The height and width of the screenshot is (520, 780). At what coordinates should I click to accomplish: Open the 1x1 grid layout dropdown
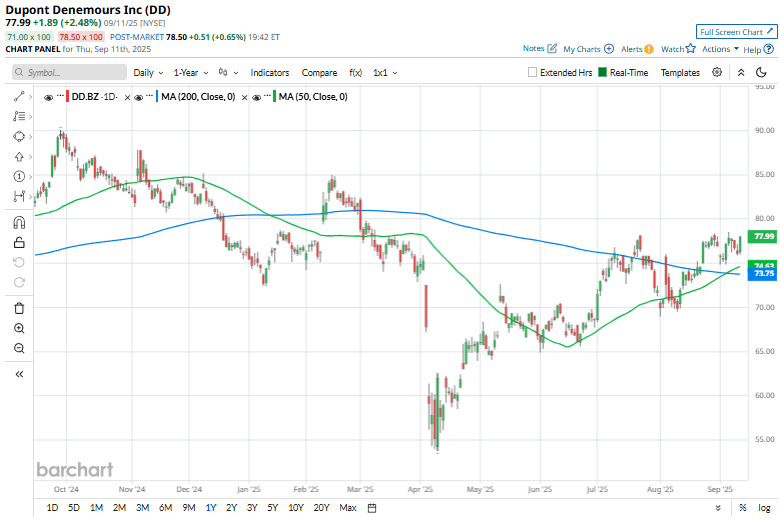click(x=385, y=73)
